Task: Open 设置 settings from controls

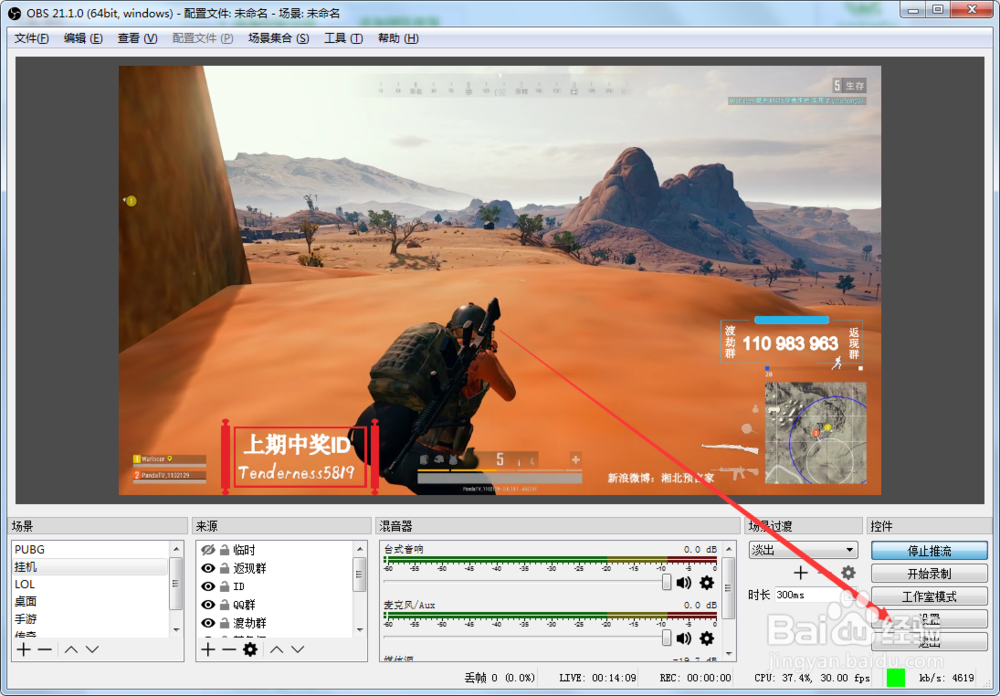Action: (929, 619)
